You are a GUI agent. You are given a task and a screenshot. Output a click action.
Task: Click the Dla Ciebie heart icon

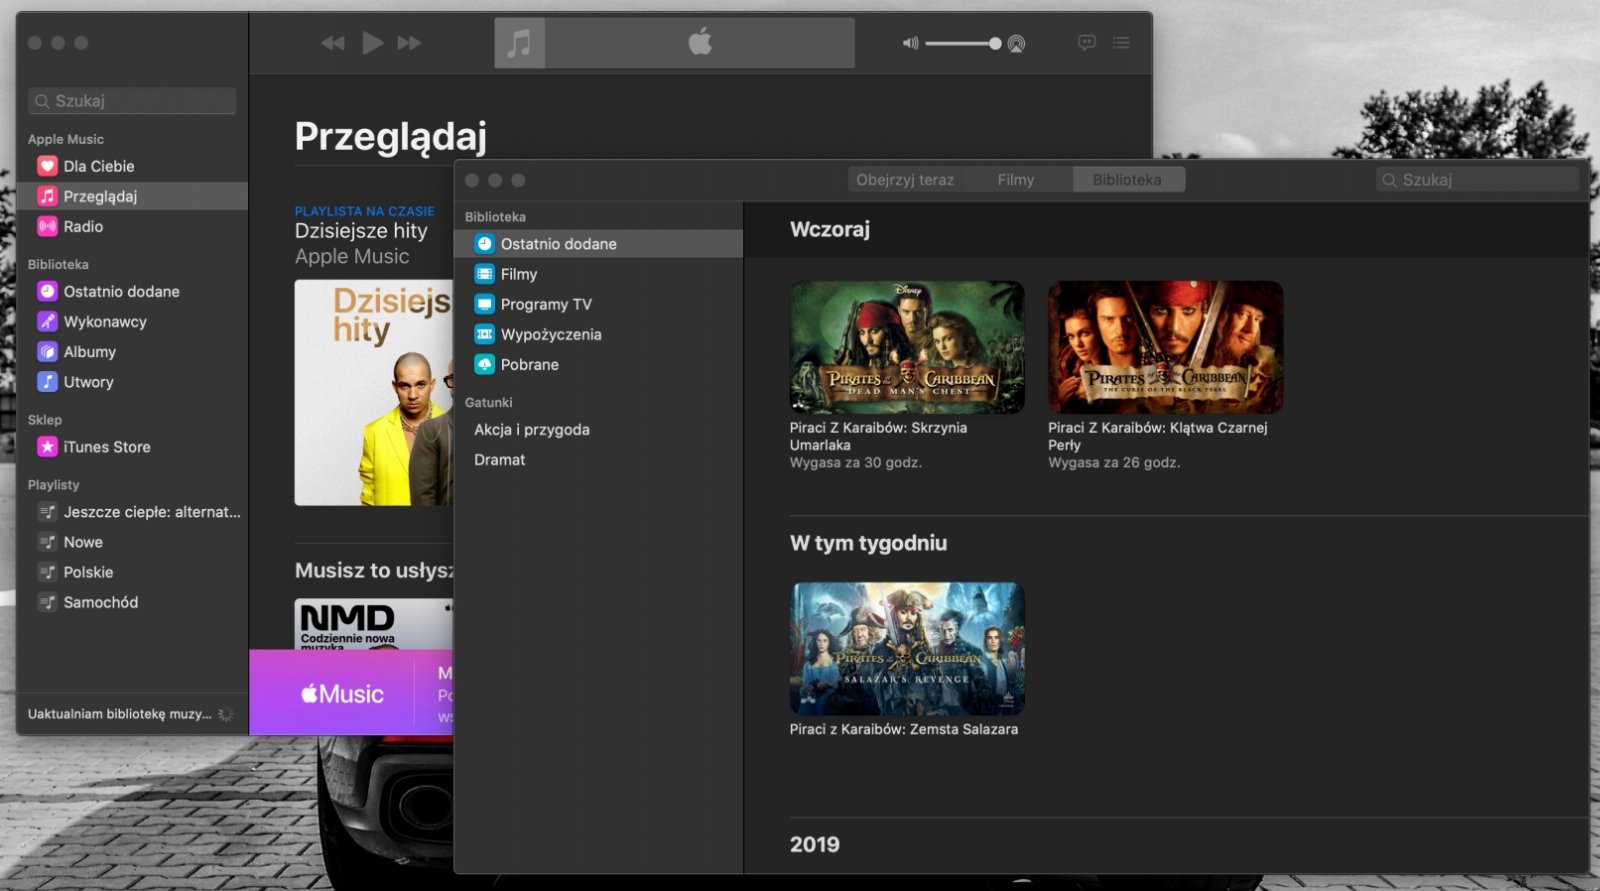[x=47, y=166]
